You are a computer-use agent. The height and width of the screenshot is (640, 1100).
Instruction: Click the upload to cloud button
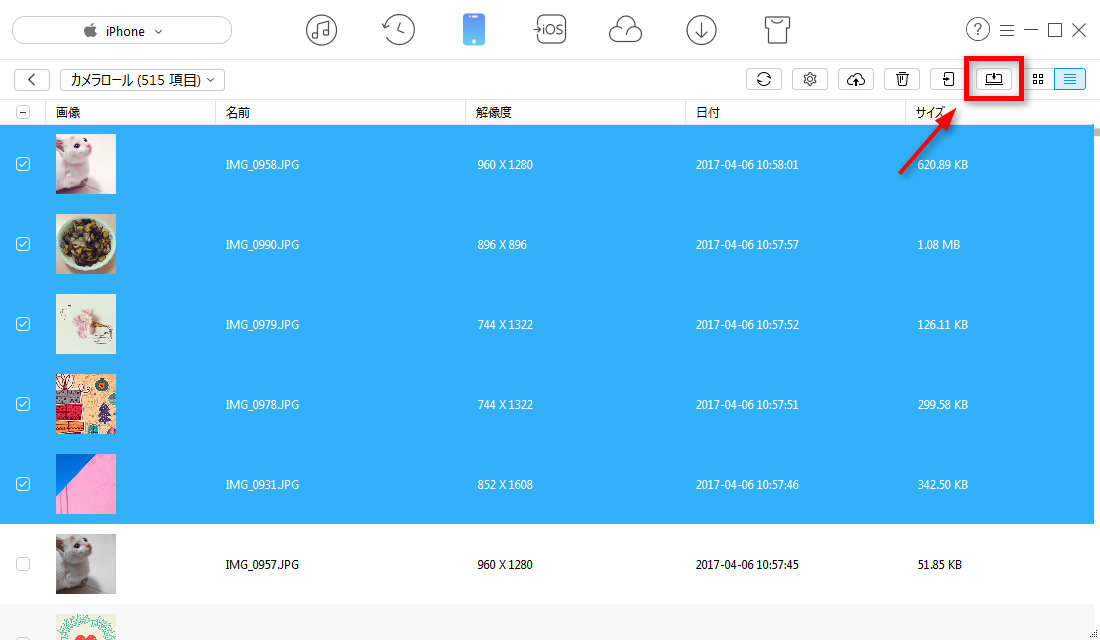click(x=856, y=79)
